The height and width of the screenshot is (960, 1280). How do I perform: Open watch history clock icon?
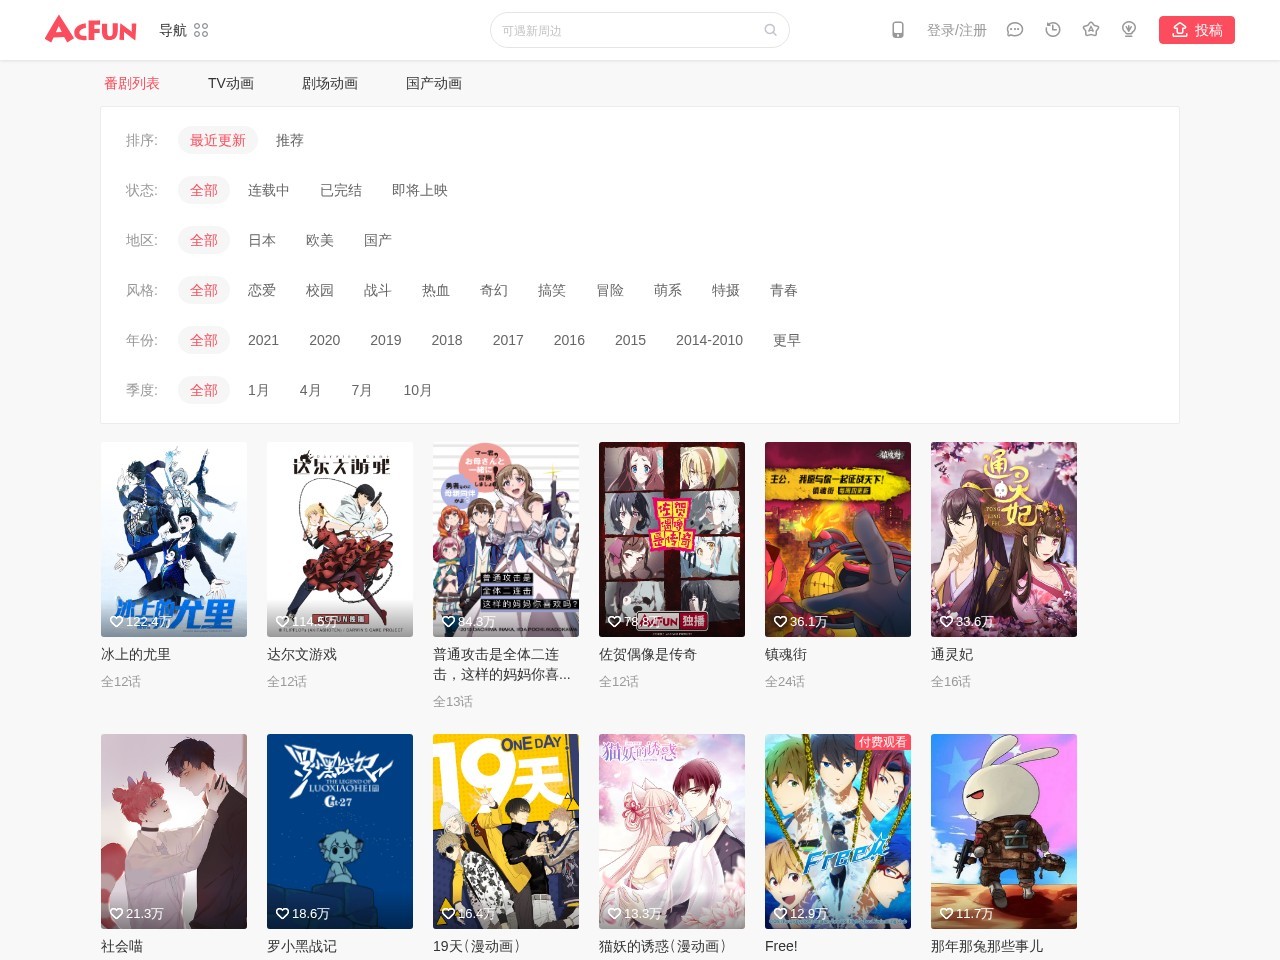coord(1052,30)
